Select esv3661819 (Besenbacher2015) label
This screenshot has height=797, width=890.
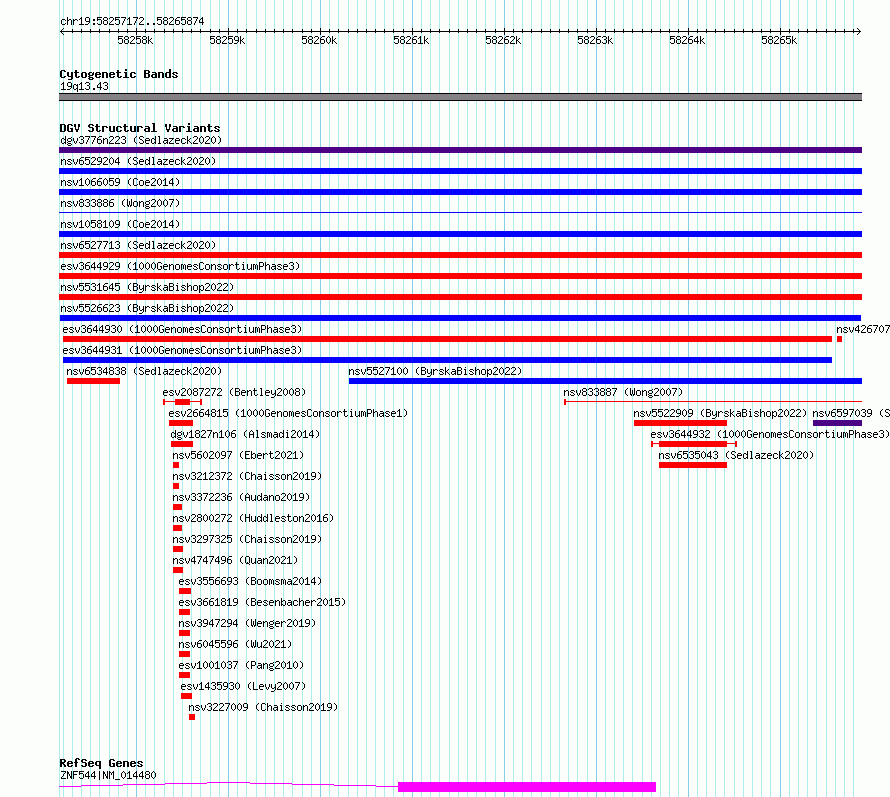pyautogui.click(x=262, y=602)
